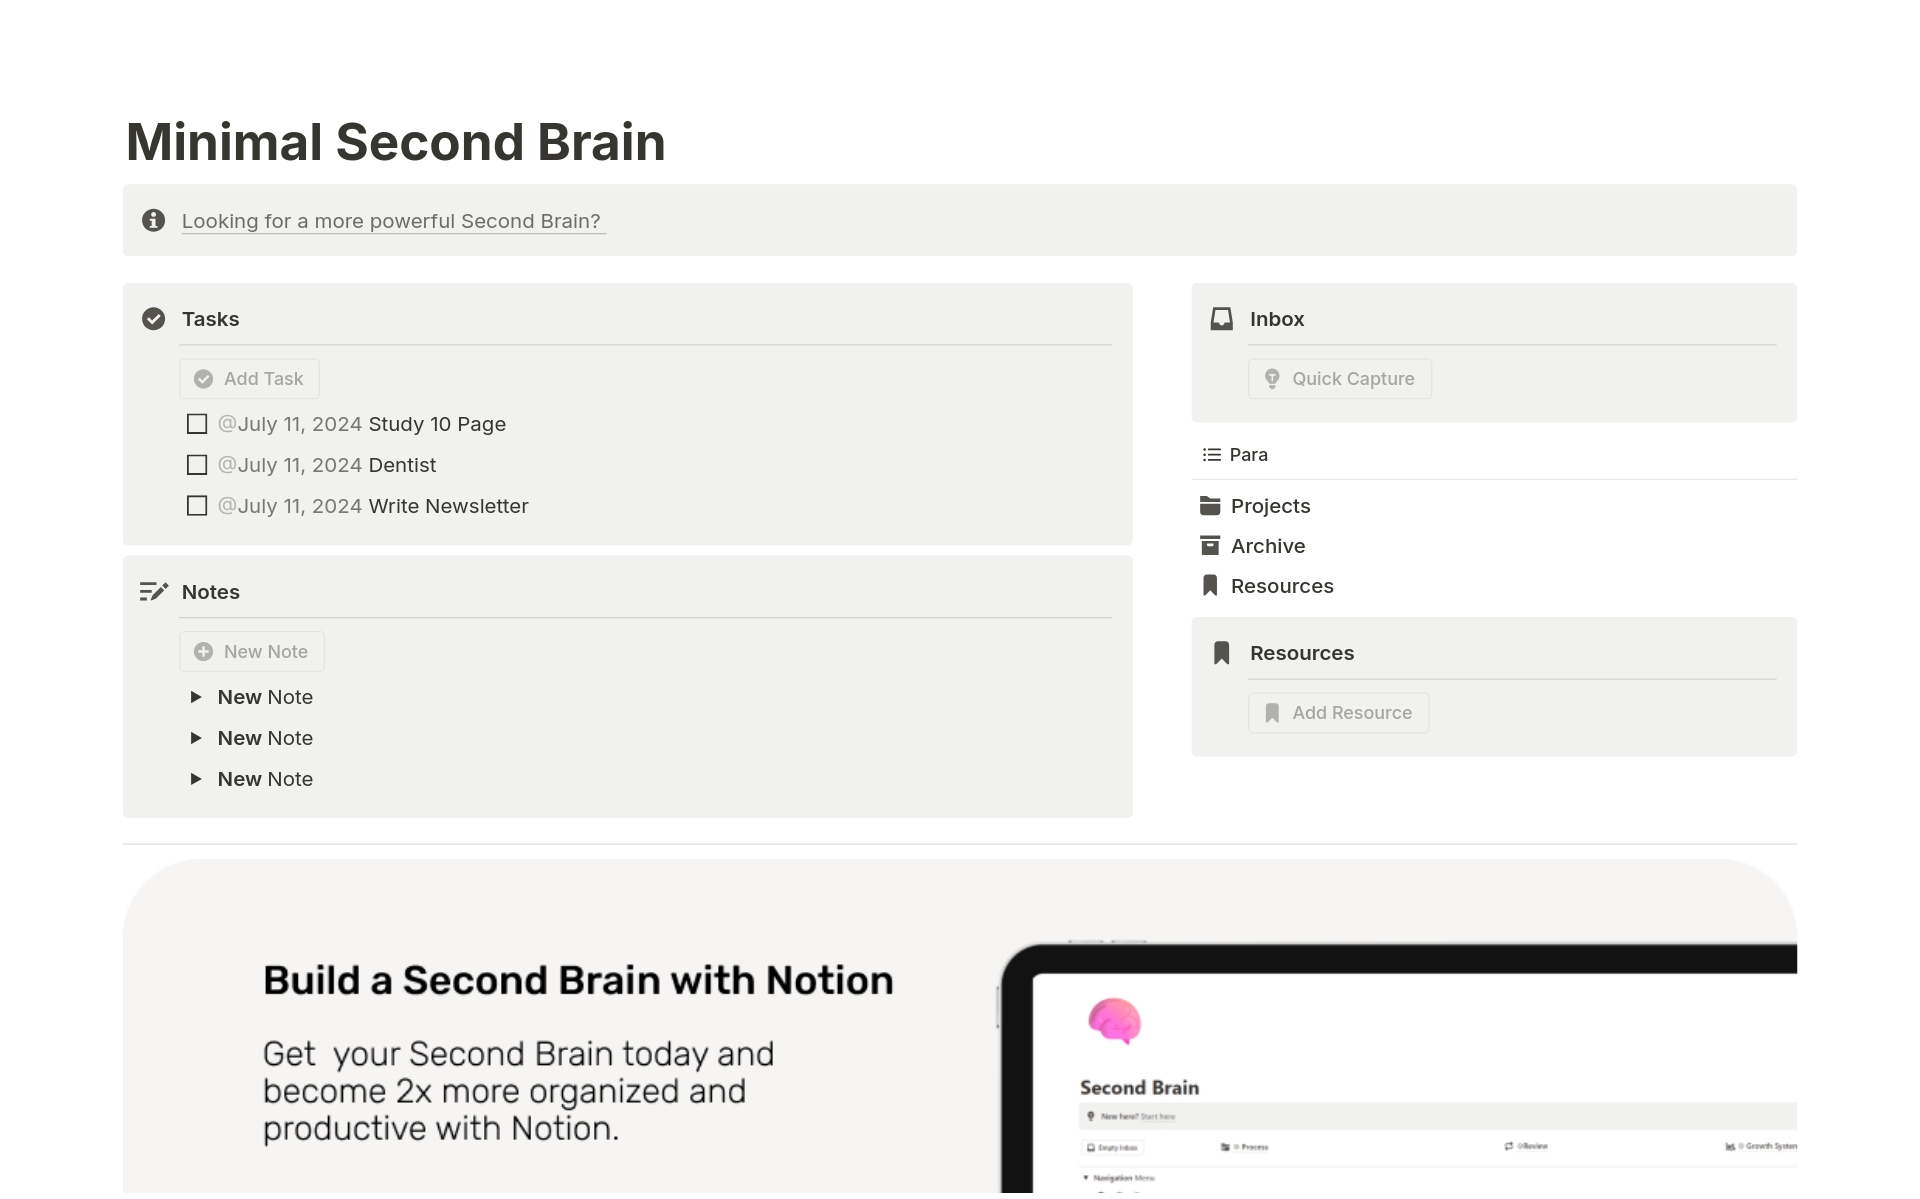Expand the second New Note entry

click(196, 738)
